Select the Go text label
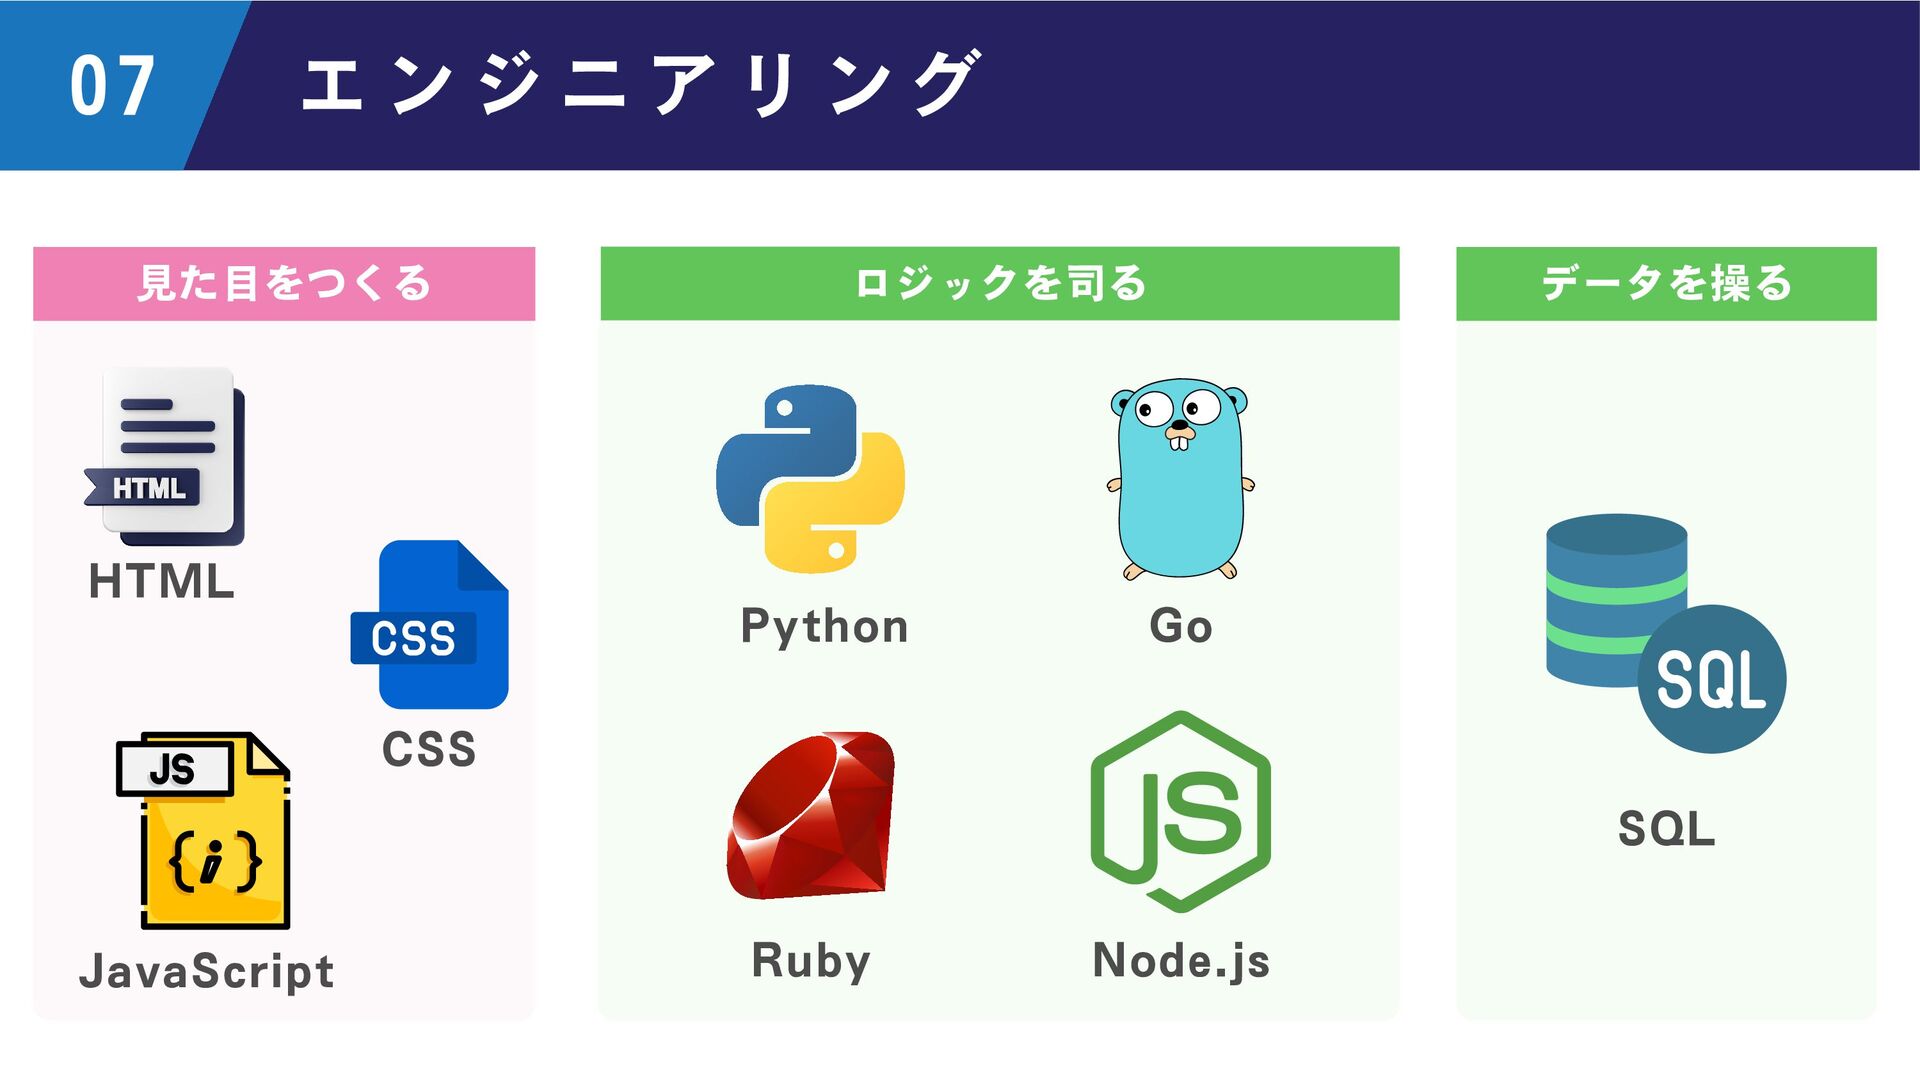The height and width of the screenshot is (1080, 1920). [1180, 627]
